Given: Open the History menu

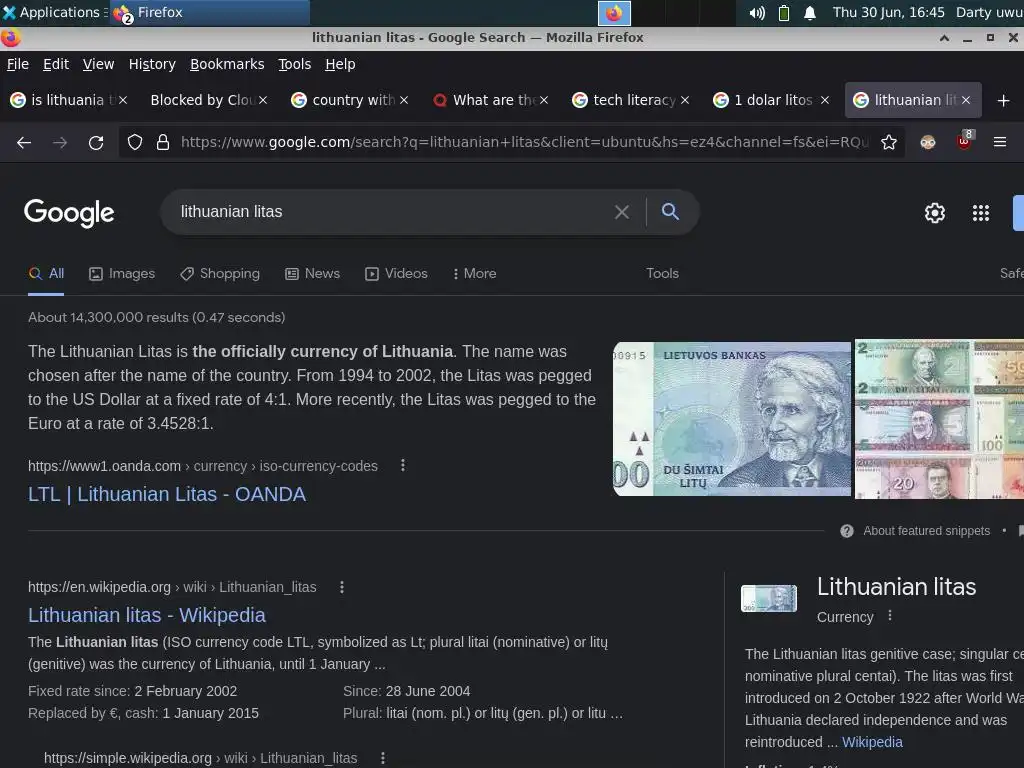Looking at the screenshot, I should point(152,64).
